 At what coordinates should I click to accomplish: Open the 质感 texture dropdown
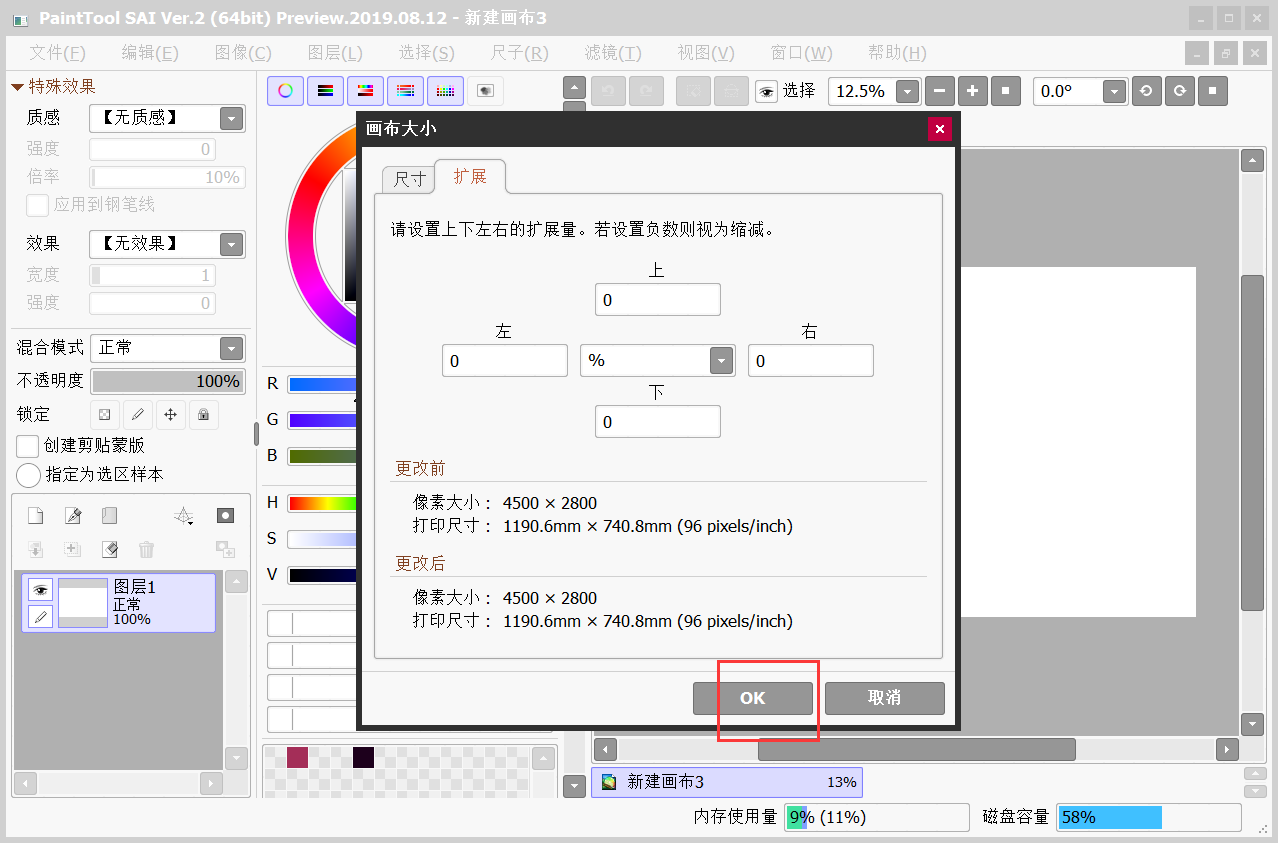[231, 118]
